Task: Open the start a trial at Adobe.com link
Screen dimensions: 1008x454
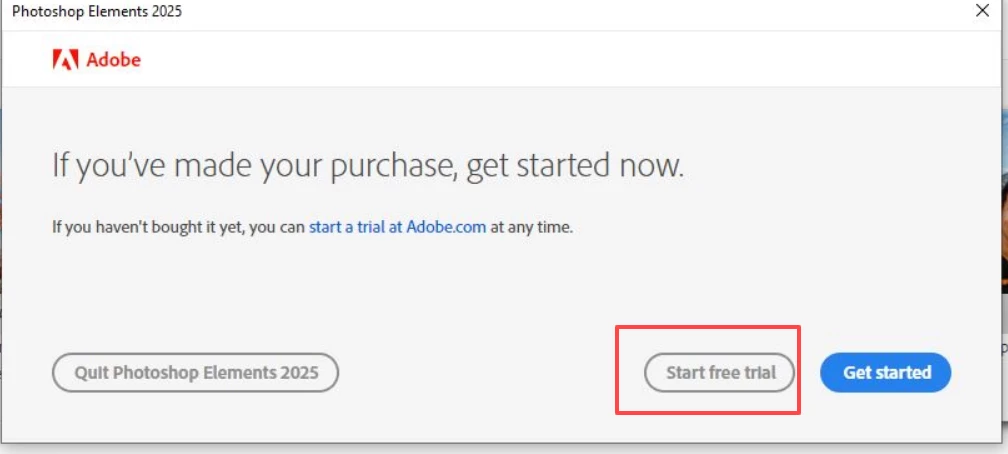Action: tap(397, 227)
